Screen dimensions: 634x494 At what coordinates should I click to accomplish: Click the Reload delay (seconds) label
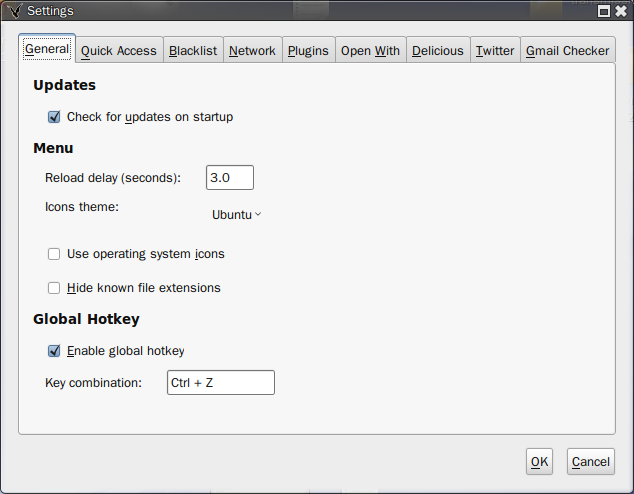point(113,178)
